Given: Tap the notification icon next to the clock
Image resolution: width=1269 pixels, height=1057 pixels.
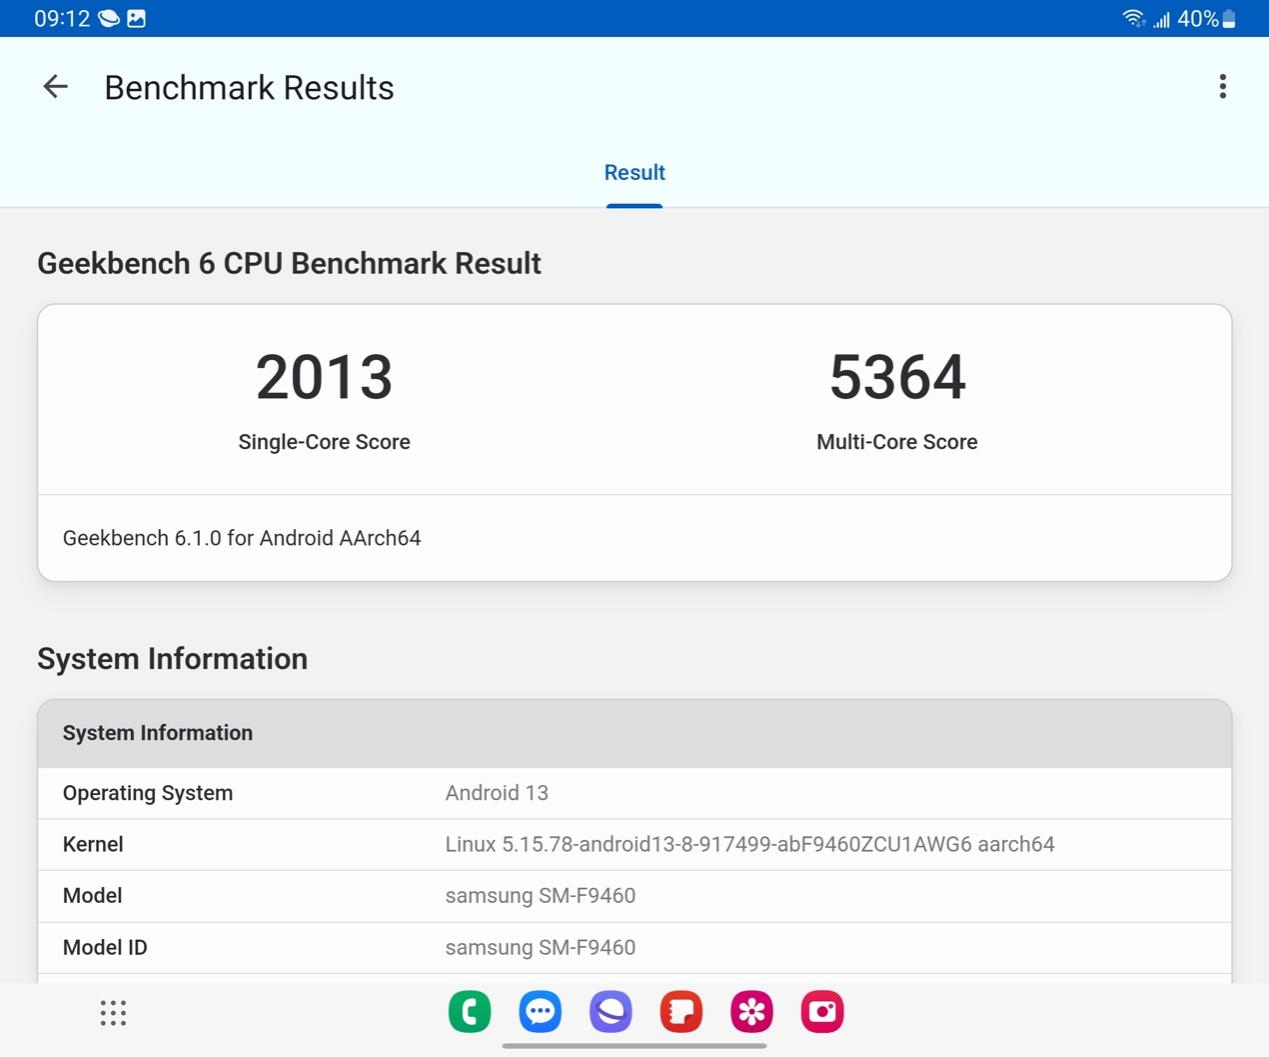Looking at the screenshot, I should click(109, 18).
